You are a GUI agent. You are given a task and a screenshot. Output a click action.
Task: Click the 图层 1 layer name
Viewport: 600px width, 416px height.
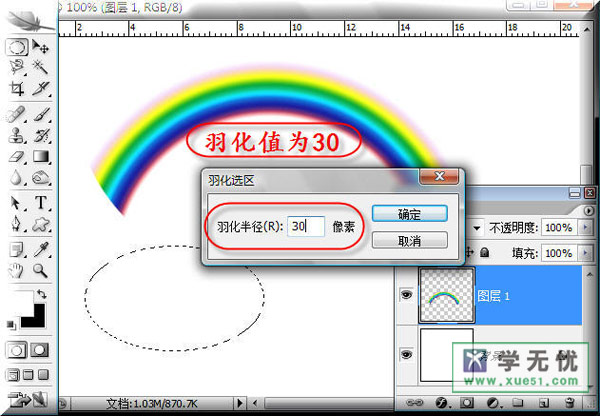(x=494, y=296)
